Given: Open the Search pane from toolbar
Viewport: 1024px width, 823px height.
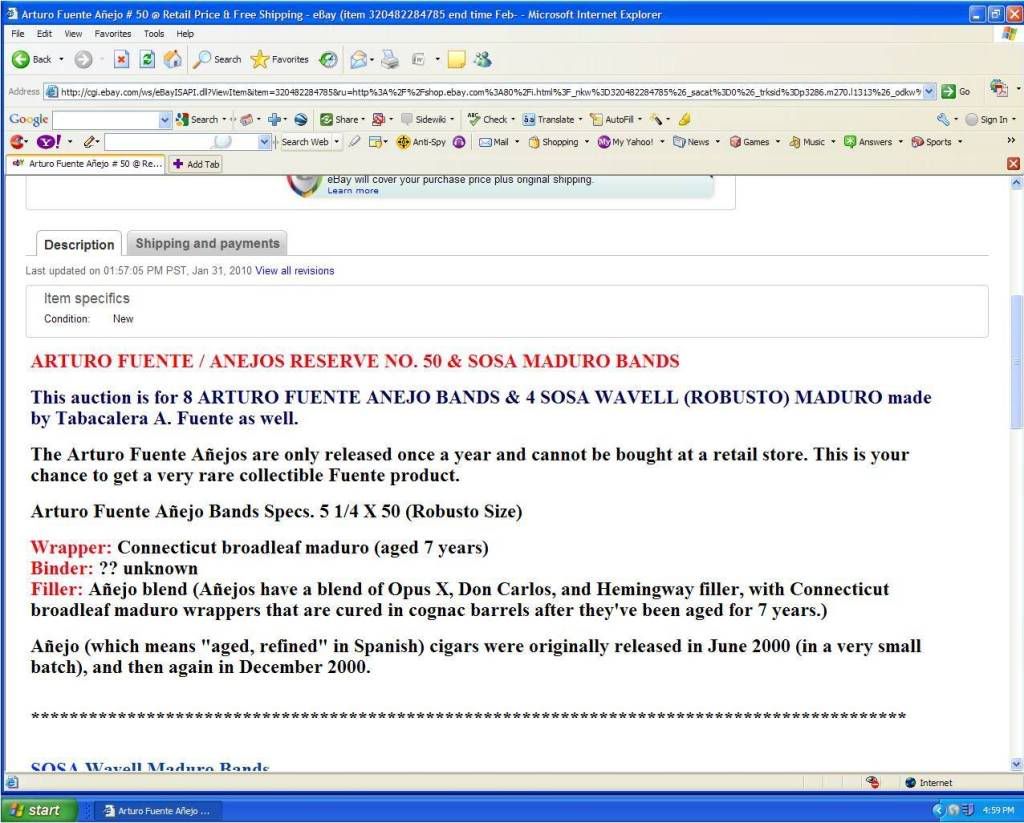Looking at the screenshot, I should [x=218, y=59].
